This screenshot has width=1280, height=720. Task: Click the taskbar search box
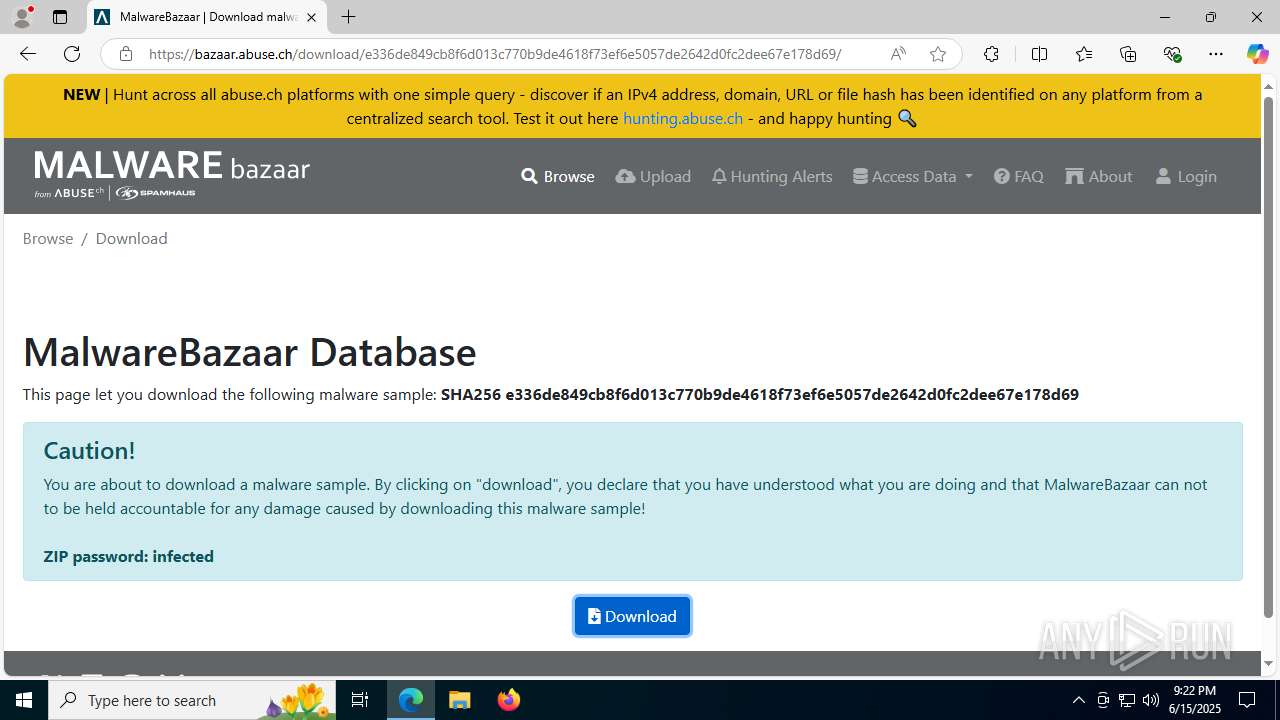click(x=192, y=700)
